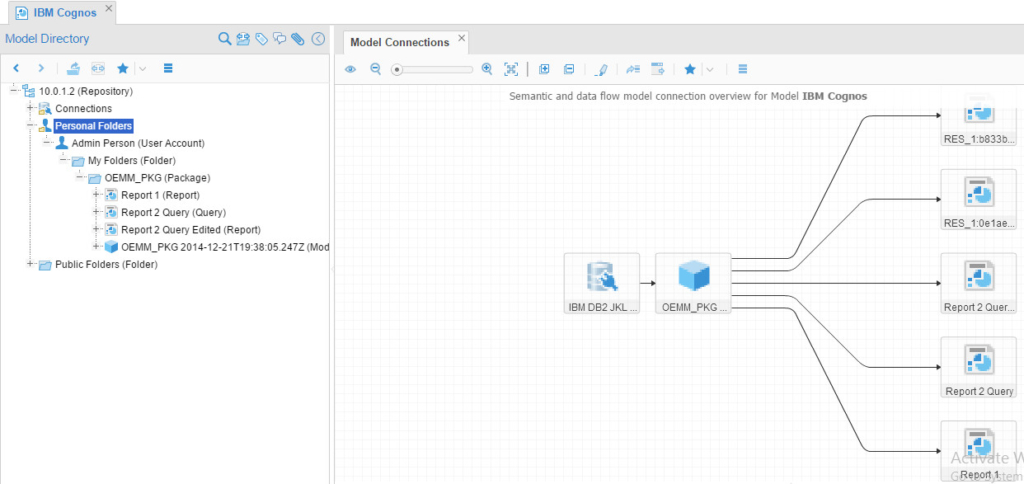Close the IBM Cognos tab

click(x=108, y=8)
